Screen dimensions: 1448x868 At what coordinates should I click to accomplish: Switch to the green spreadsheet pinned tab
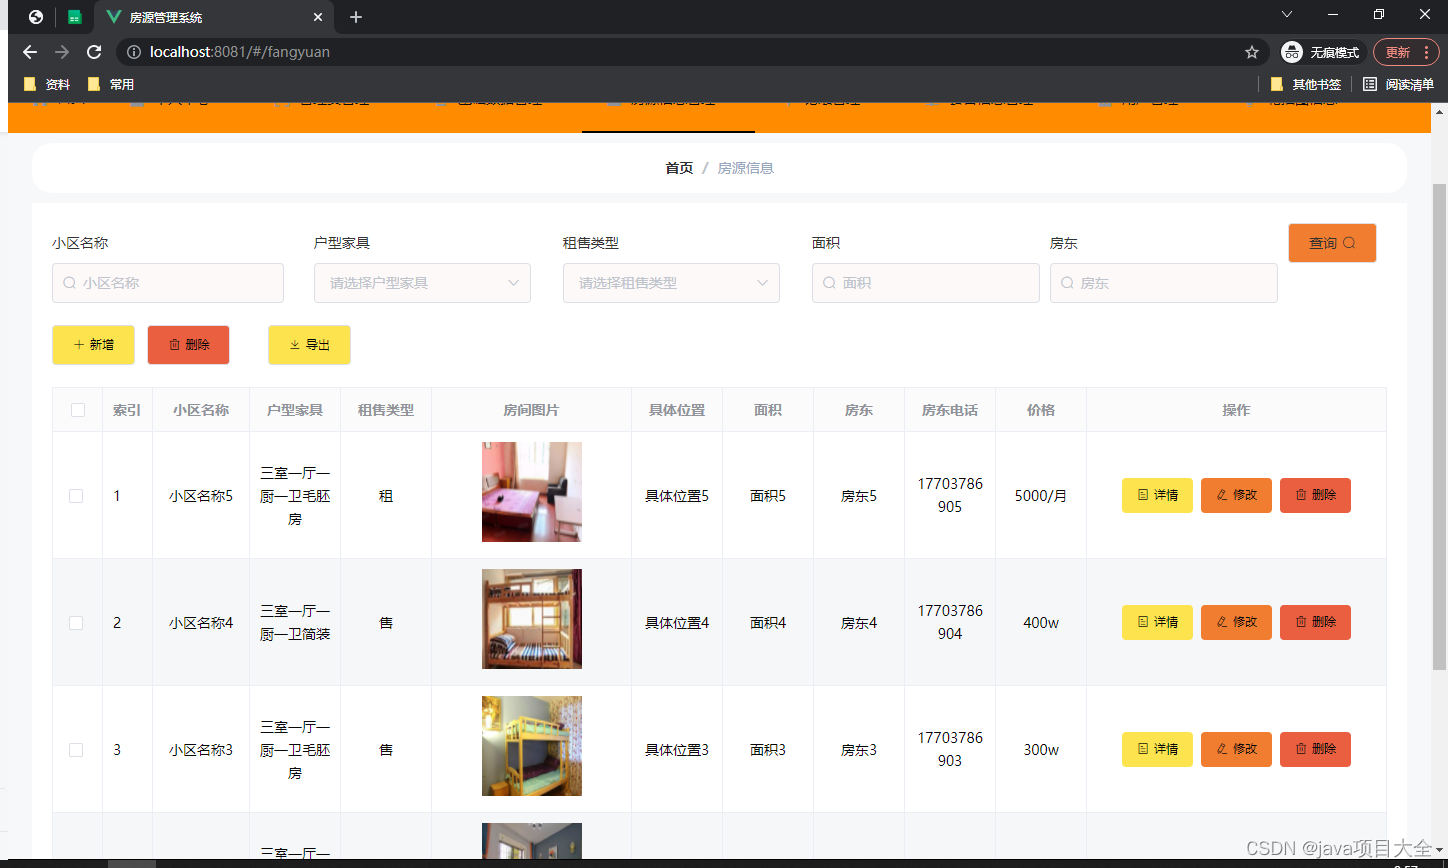[x=74, y=17]
